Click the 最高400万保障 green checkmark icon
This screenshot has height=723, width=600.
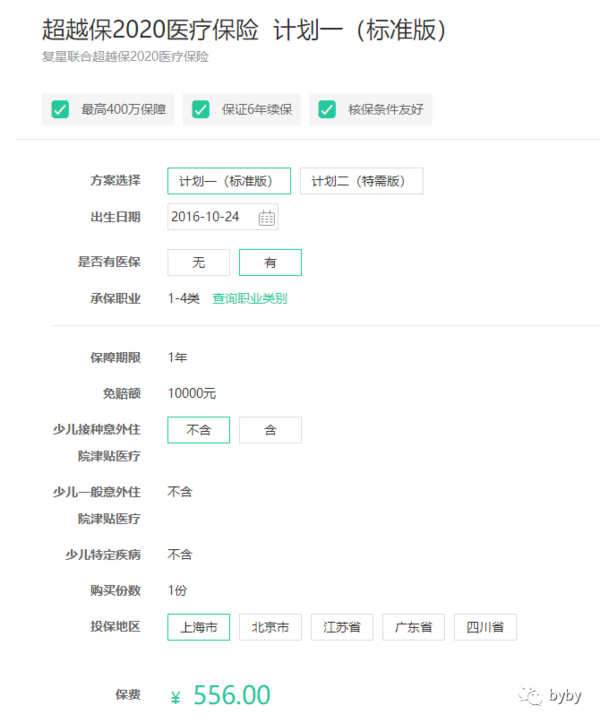point(60,109)
